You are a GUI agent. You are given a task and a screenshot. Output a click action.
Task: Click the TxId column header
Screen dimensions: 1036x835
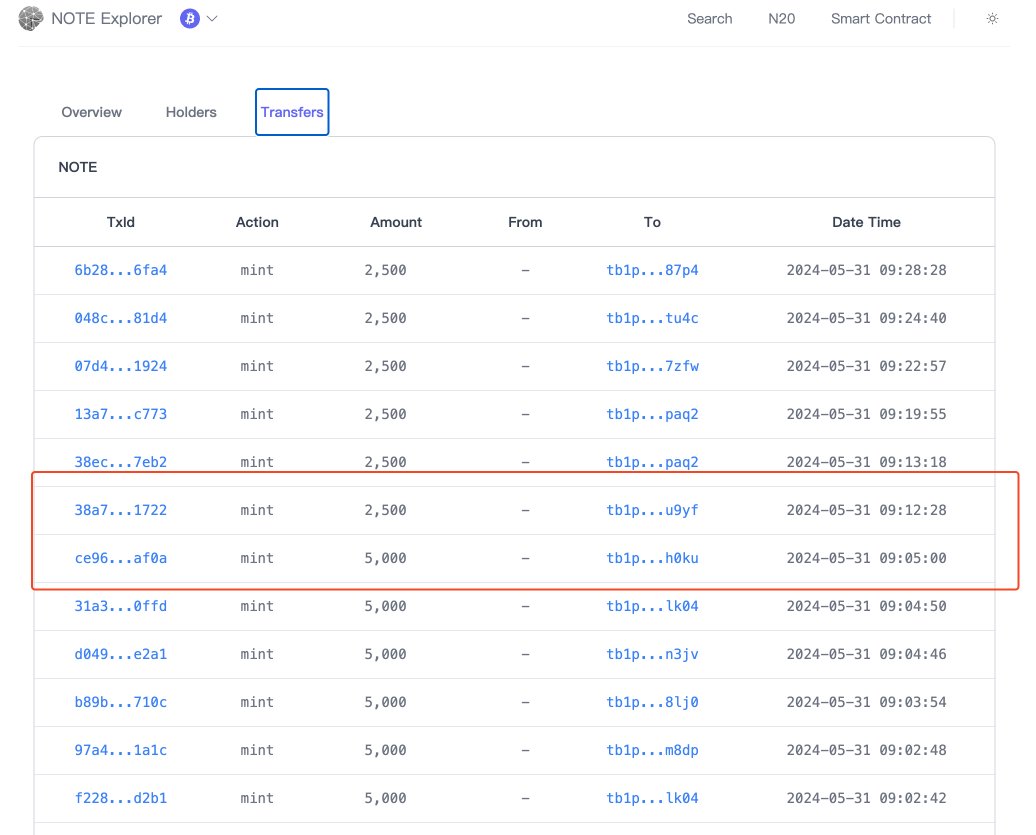click(120, 222)
